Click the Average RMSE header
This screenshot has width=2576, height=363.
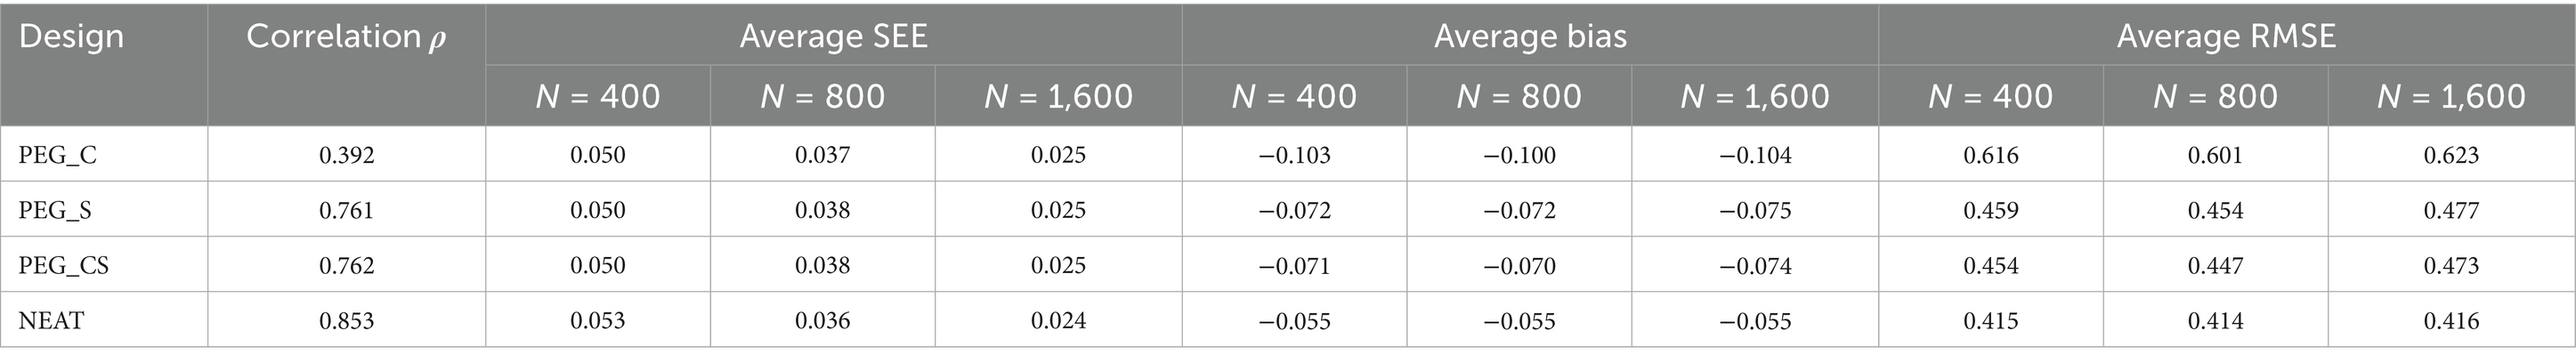pyautogui.click(x=2226, y=37)
